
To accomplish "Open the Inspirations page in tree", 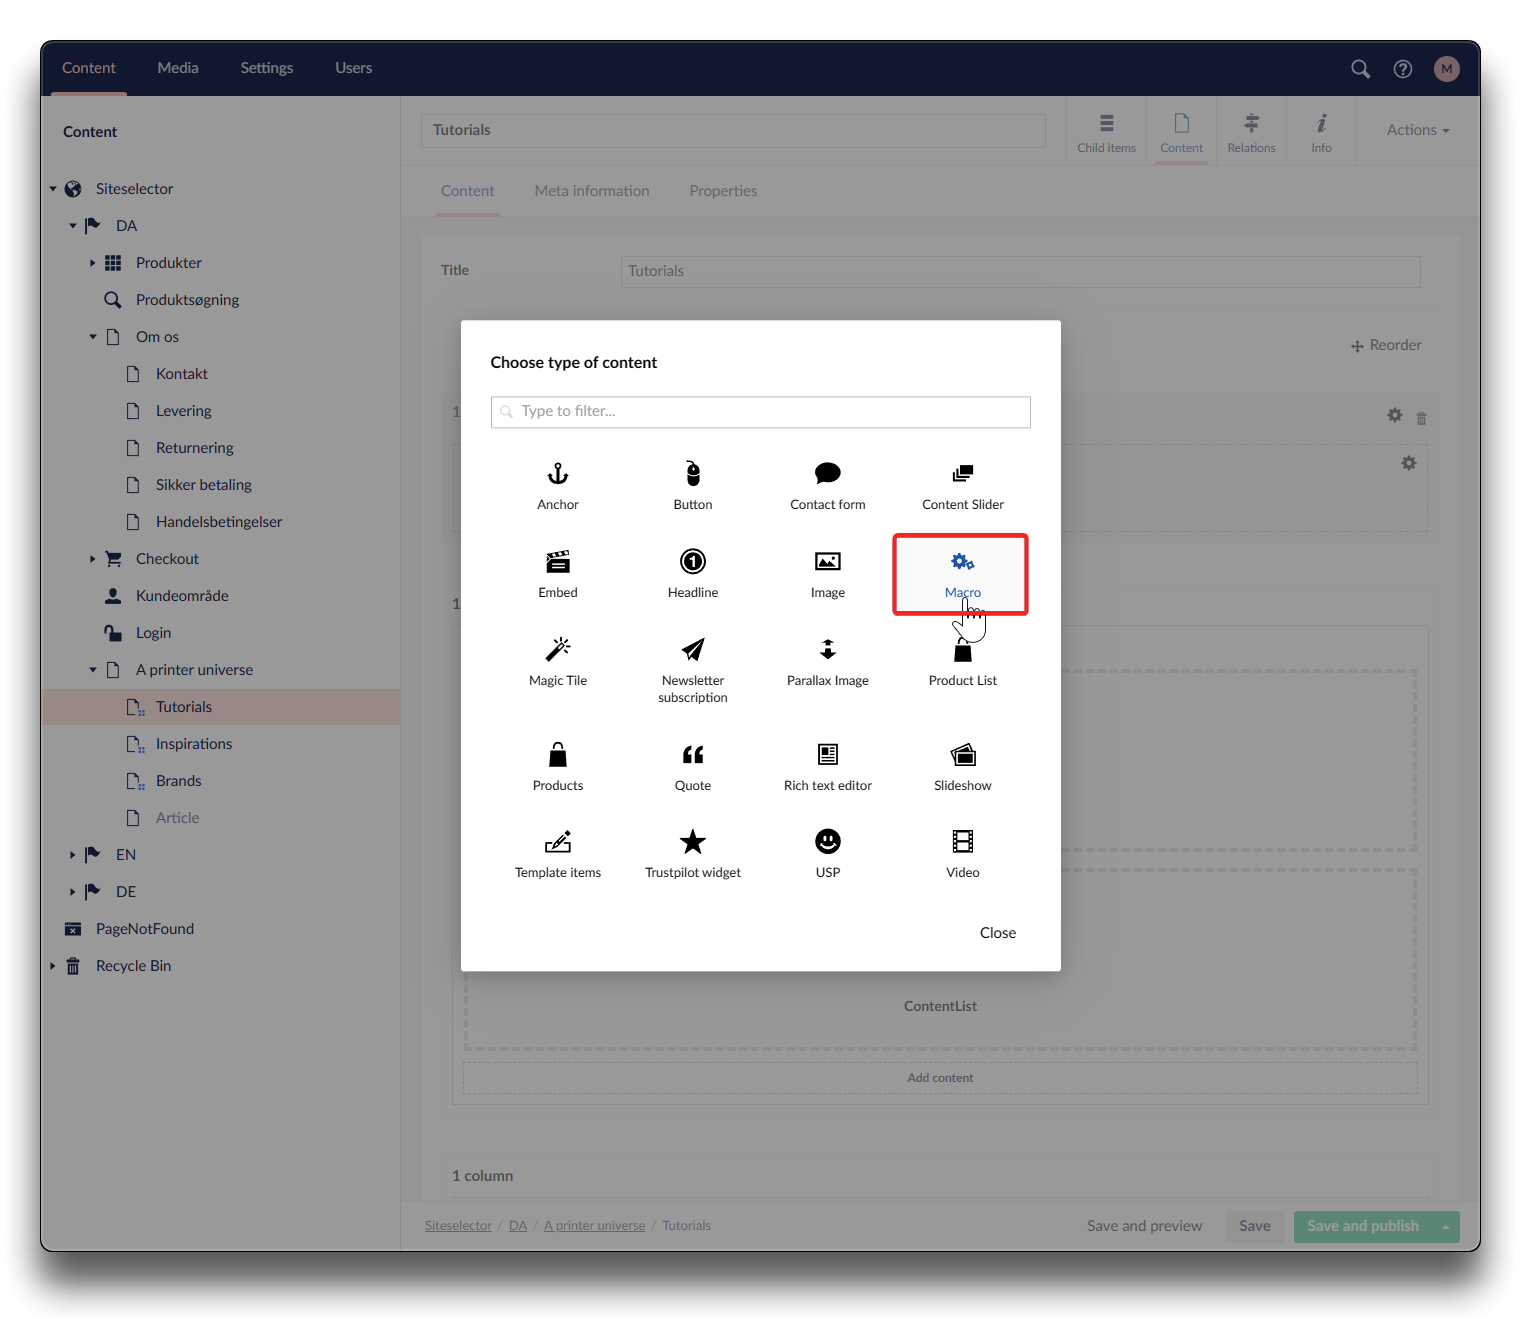I will point(194,744).
